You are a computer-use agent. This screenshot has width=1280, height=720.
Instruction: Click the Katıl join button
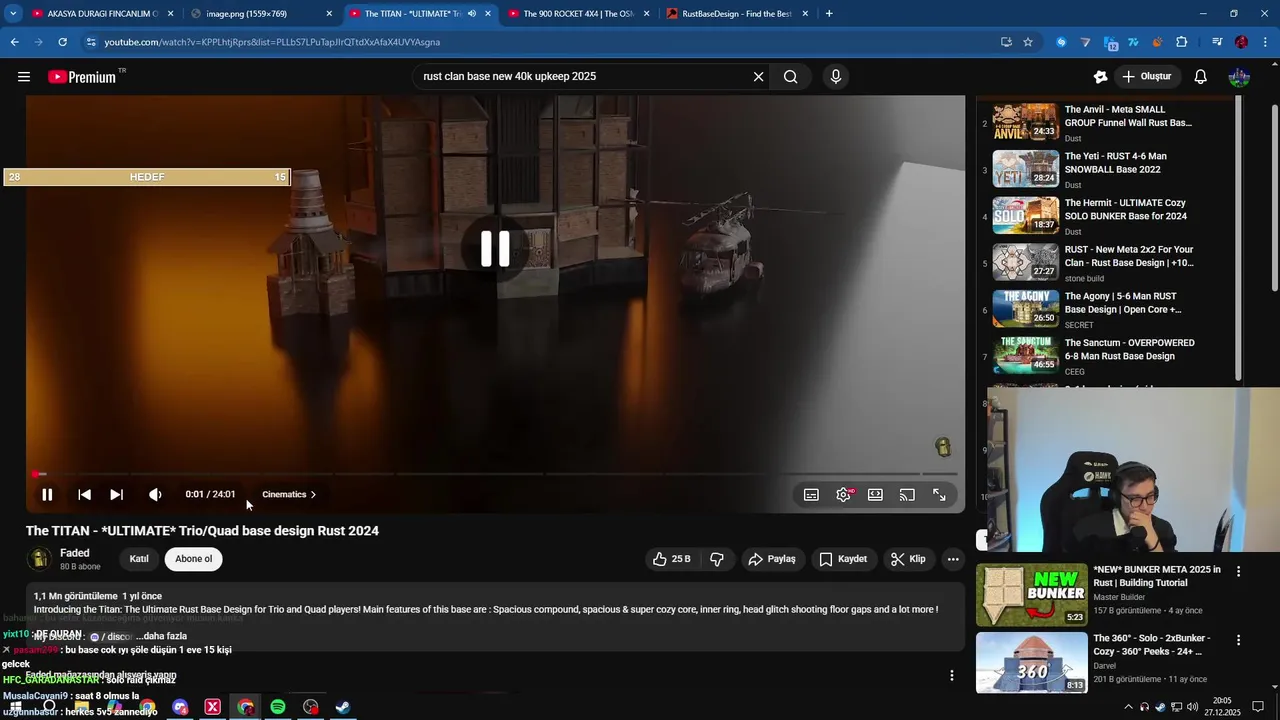(139, 559)
